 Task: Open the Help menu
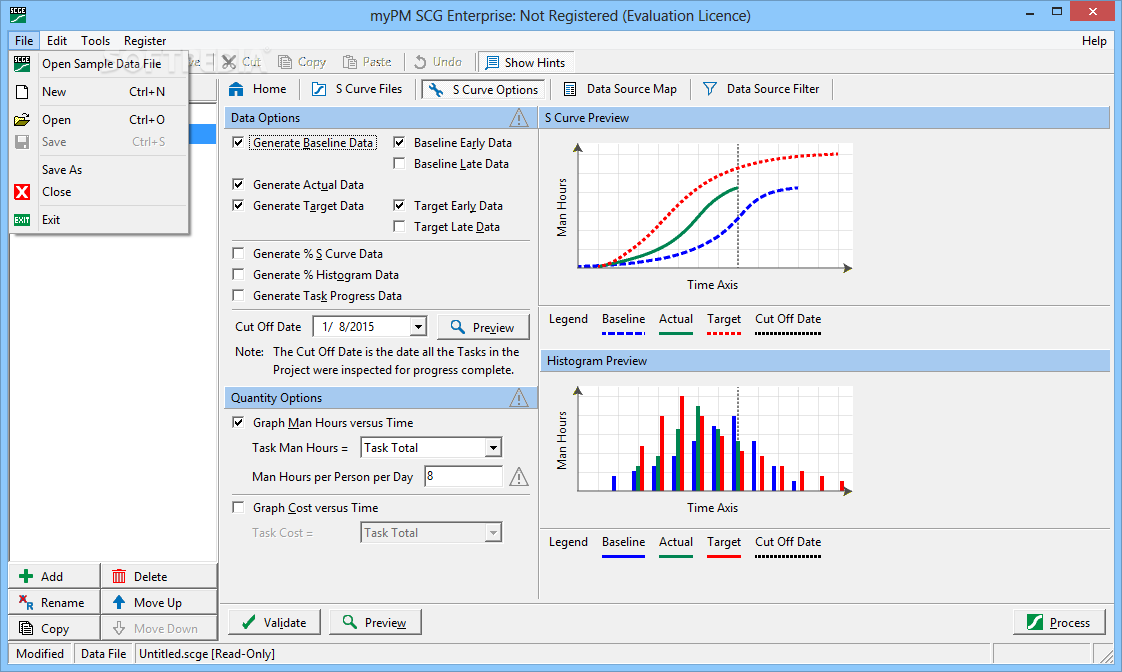pos(1094,41)
